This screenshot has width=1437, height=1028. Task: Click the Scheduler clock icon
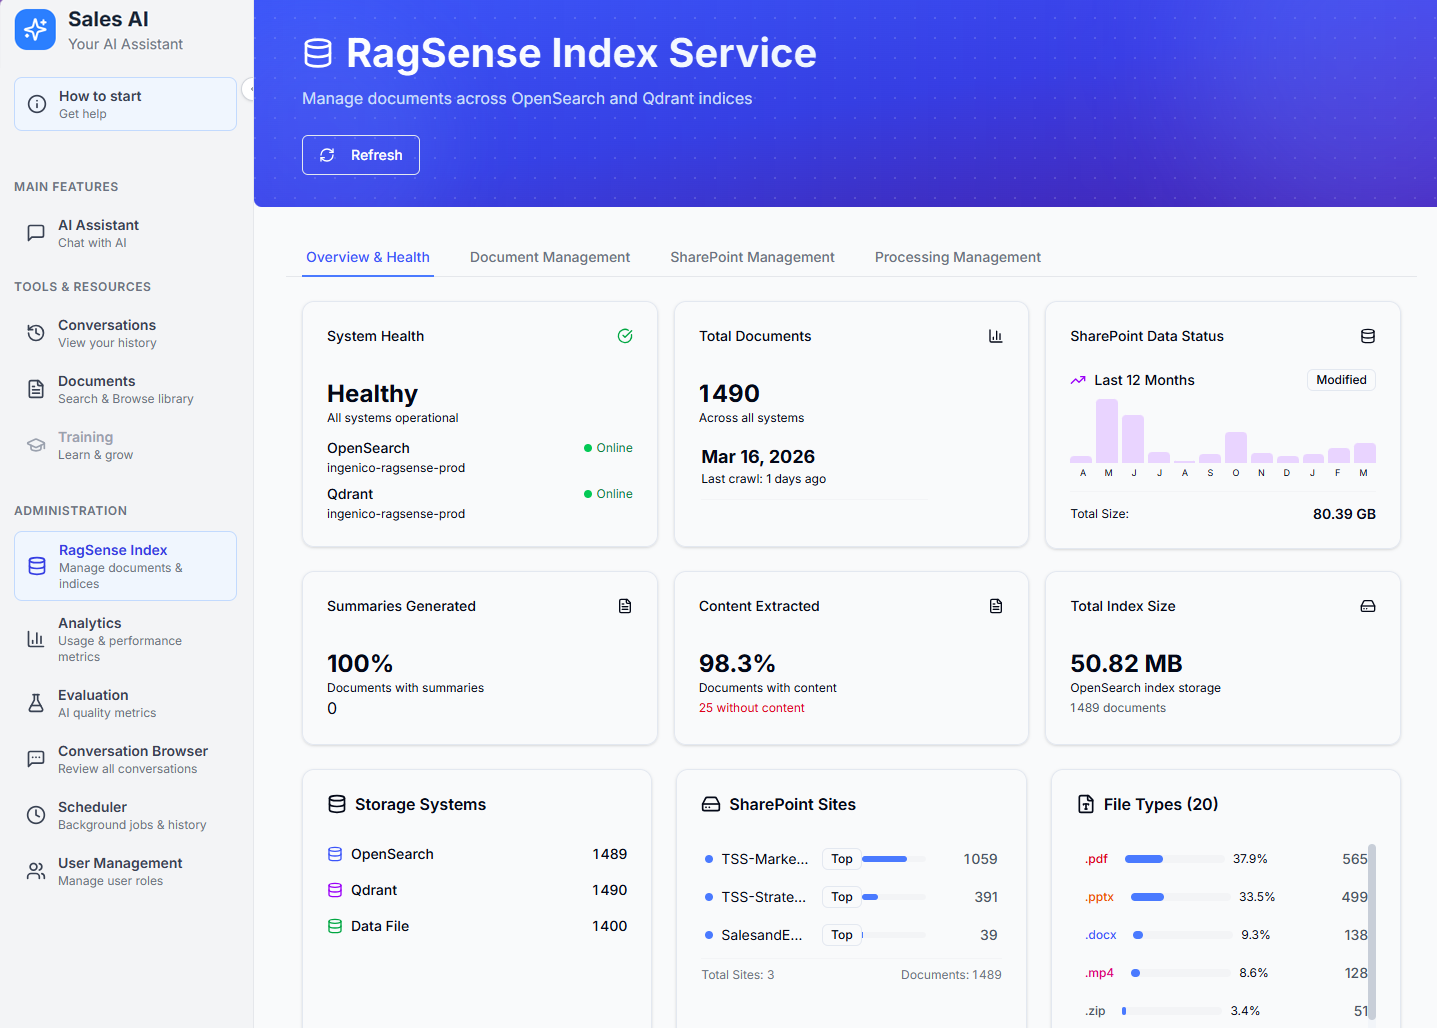[x=36, y=815]
